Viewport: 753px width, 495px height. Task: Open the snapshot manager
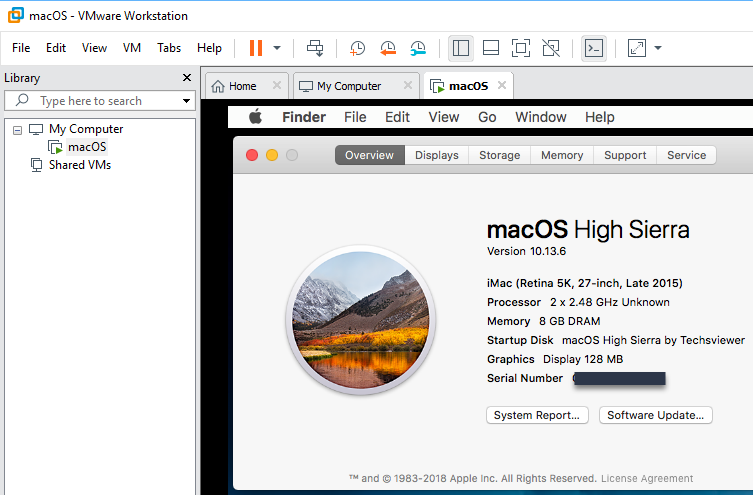(x=418, y=48)
